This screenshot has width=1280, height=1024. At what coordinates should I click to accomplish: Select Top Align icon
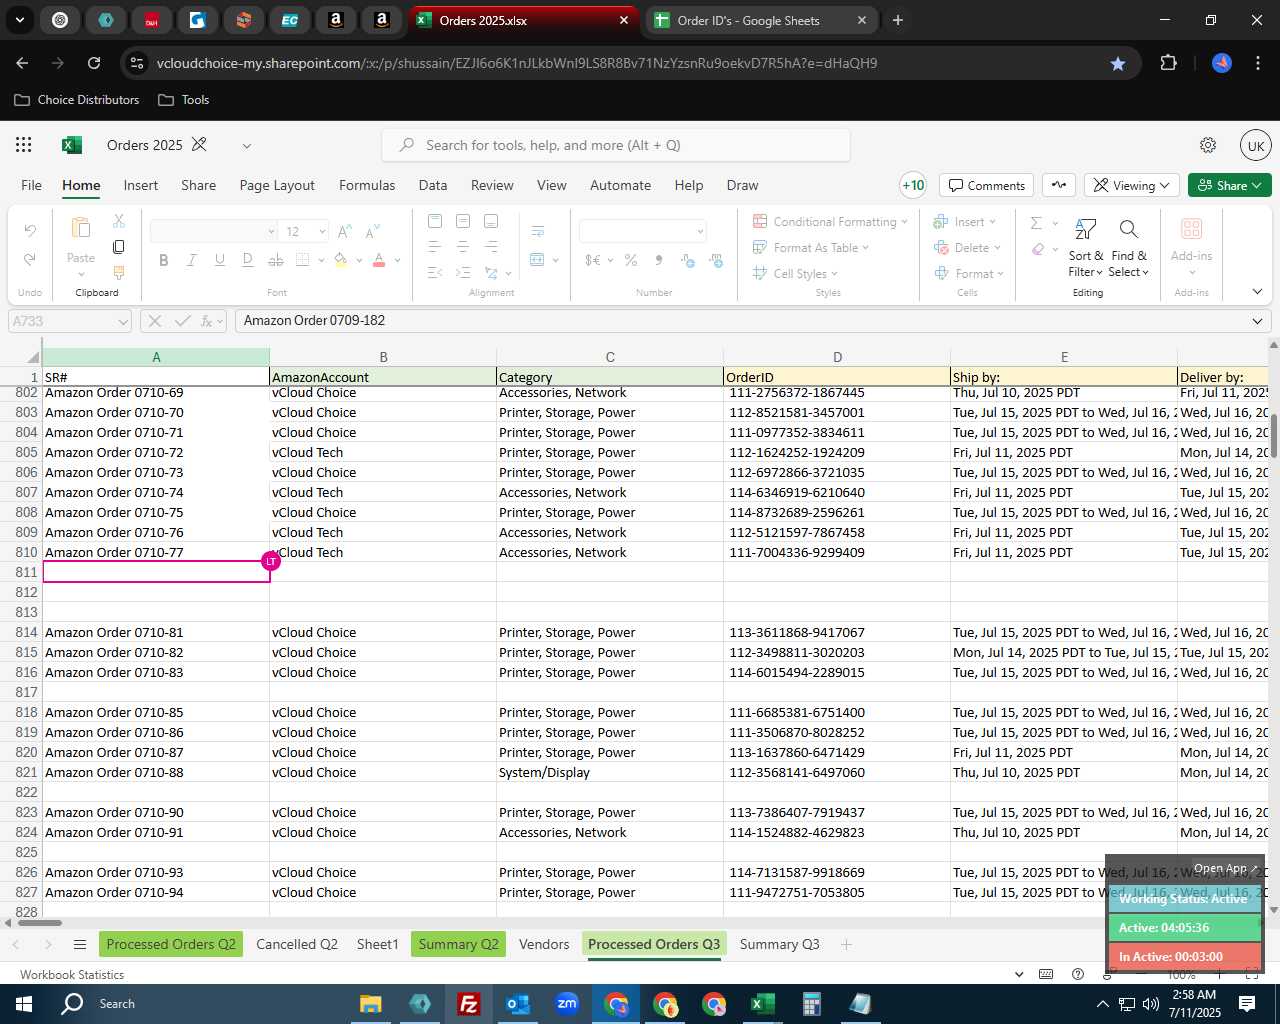(x=435, y=220)
